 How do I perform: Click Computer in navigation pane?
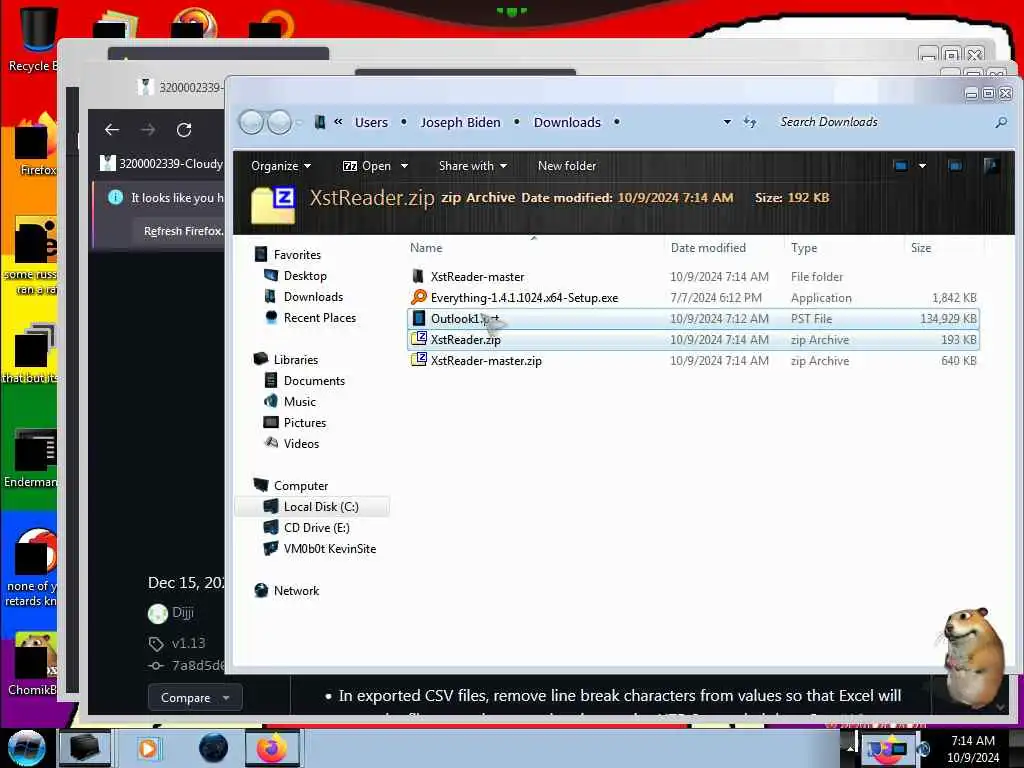coord(301,486)
